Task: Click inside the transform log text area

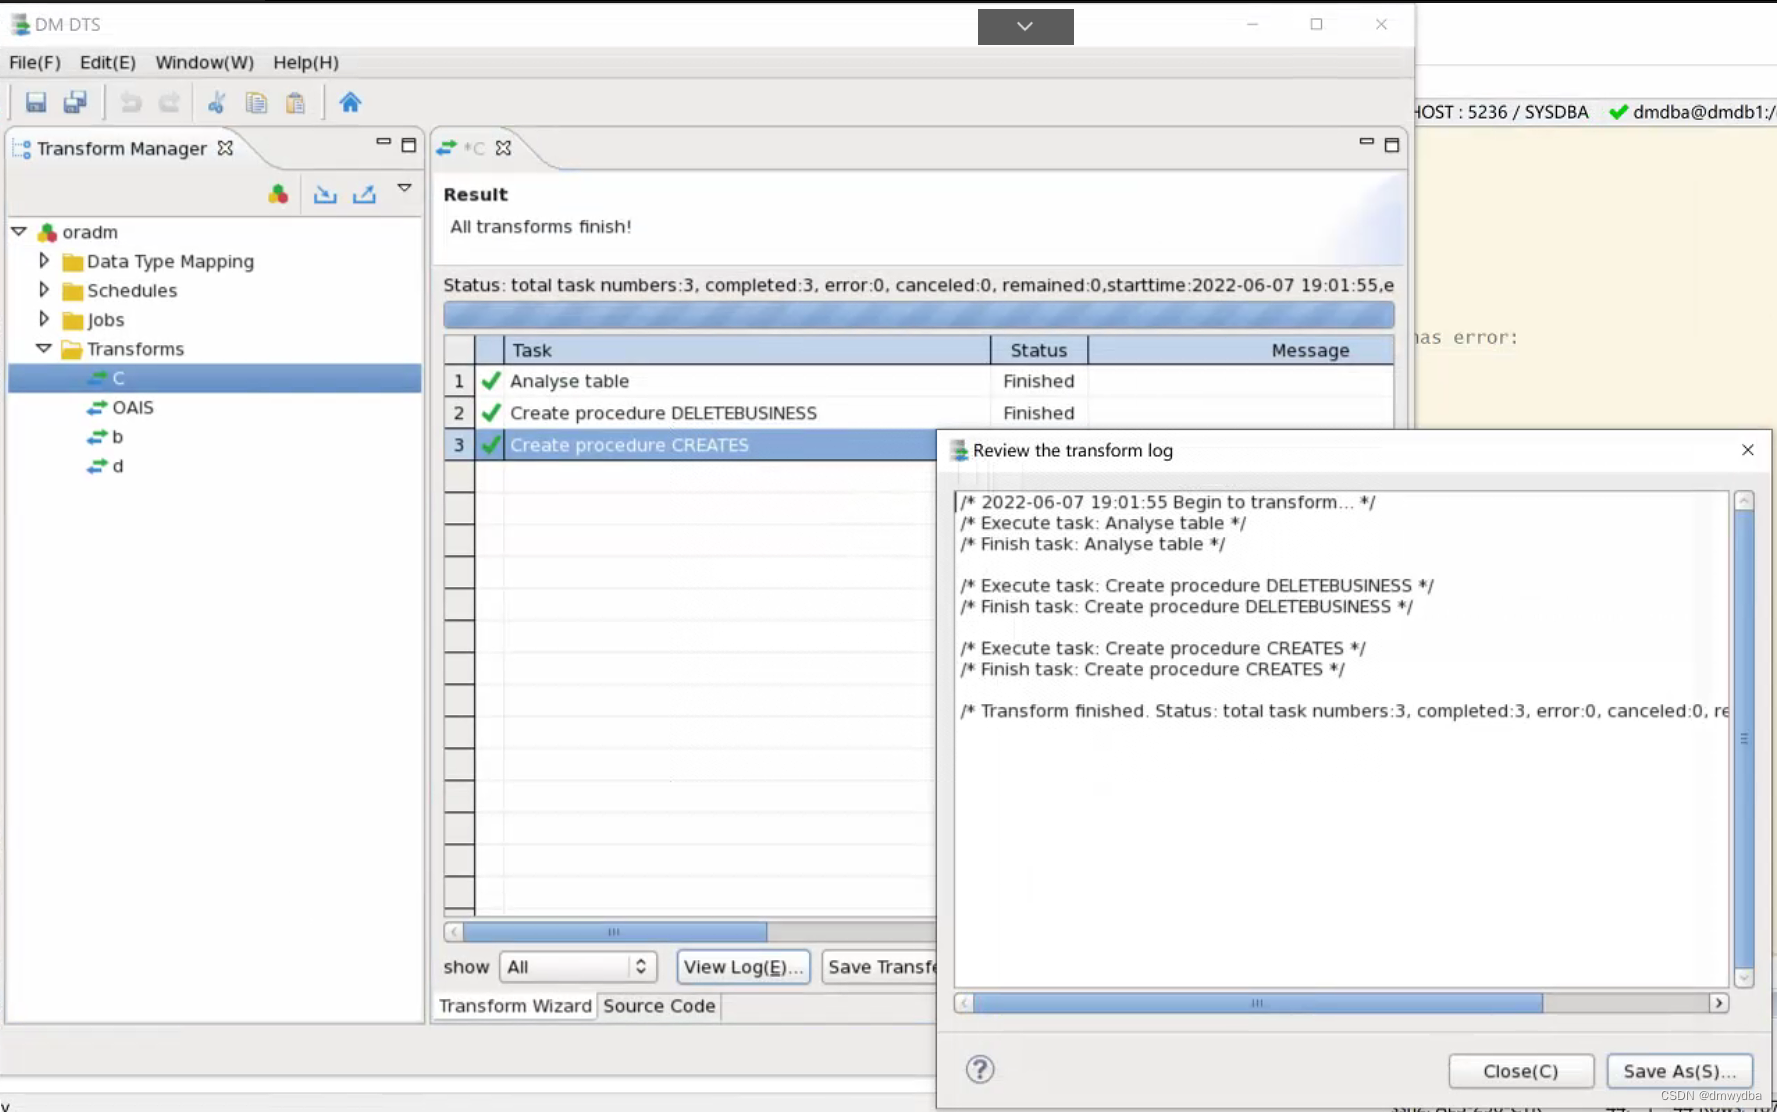Action: pyautogui.click(x=1342, y=739)
